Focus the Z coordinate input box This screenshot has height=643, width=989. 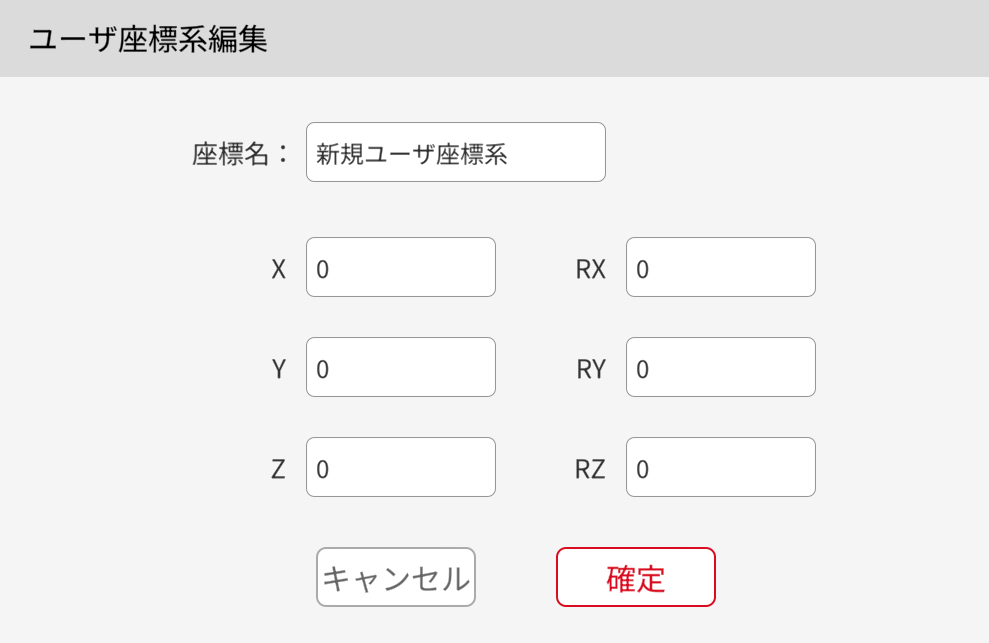click(400, 467)
